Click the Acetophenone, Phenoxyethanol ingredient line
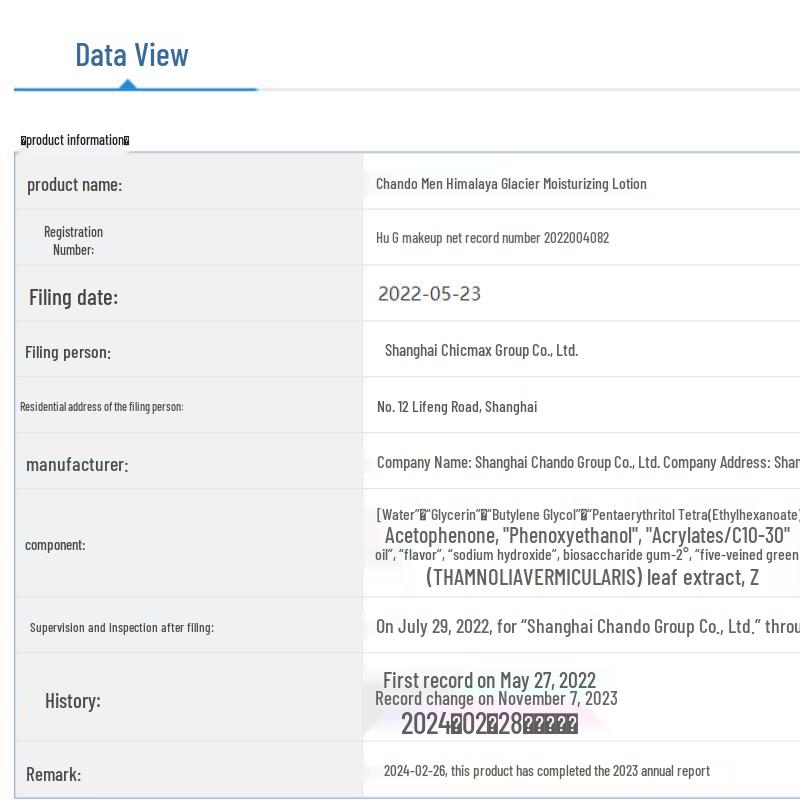The image size is (800, 800). pyautogui.click(x=587, y=535)
